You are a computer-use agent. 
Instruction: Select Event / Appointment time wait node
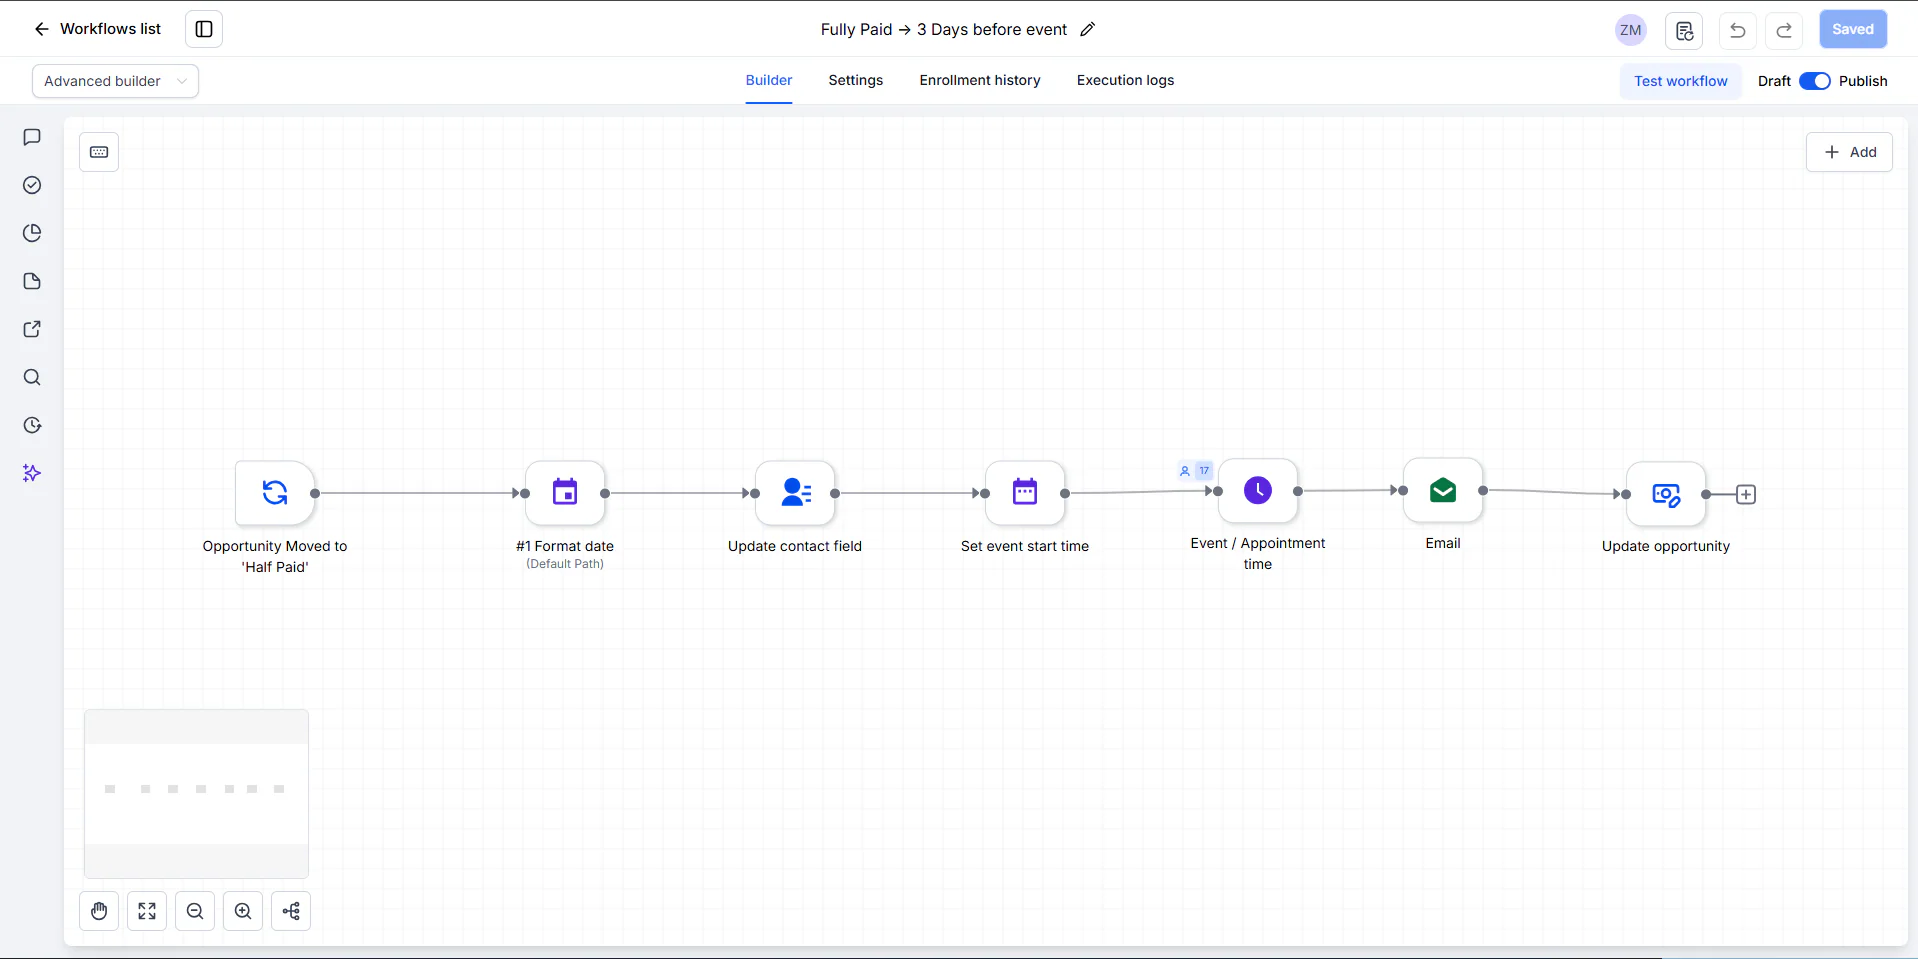point(1258,490)
